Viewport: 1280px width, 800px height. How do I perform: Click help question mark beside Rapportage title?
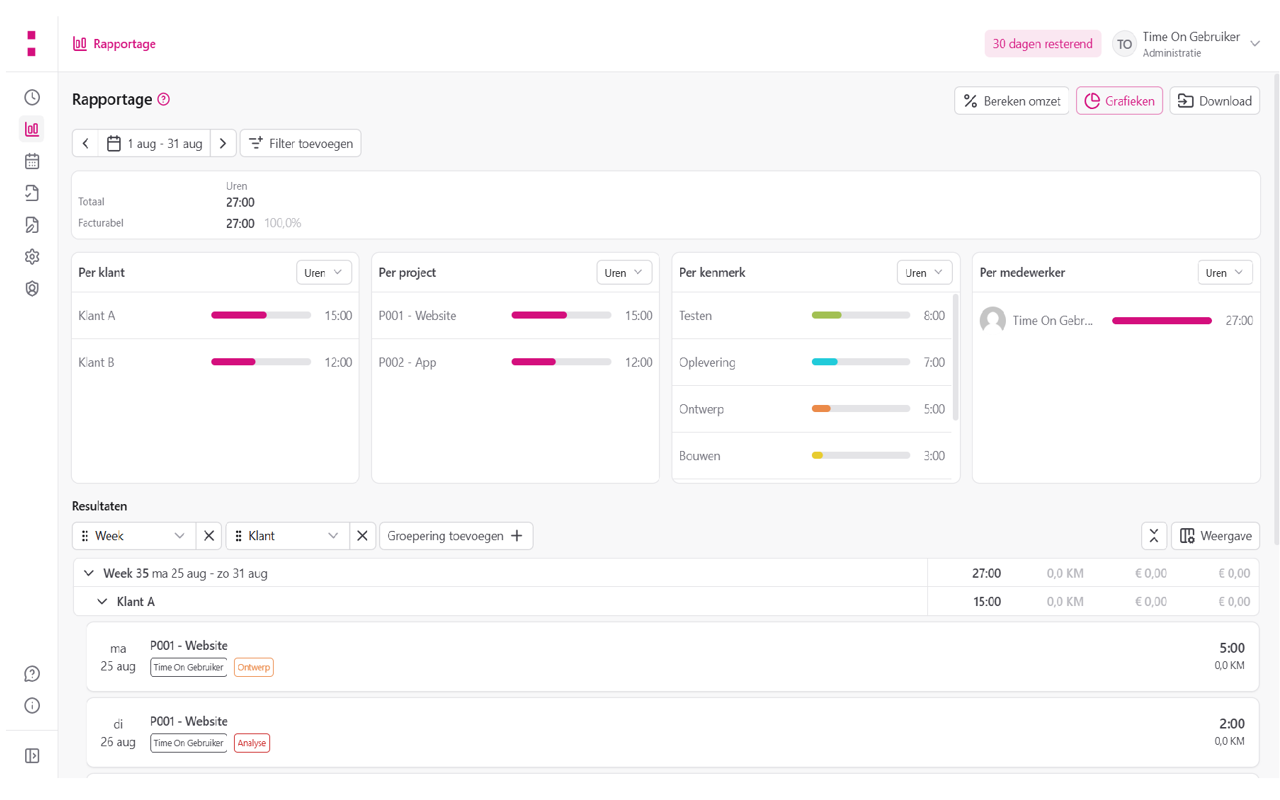(164, 99)
